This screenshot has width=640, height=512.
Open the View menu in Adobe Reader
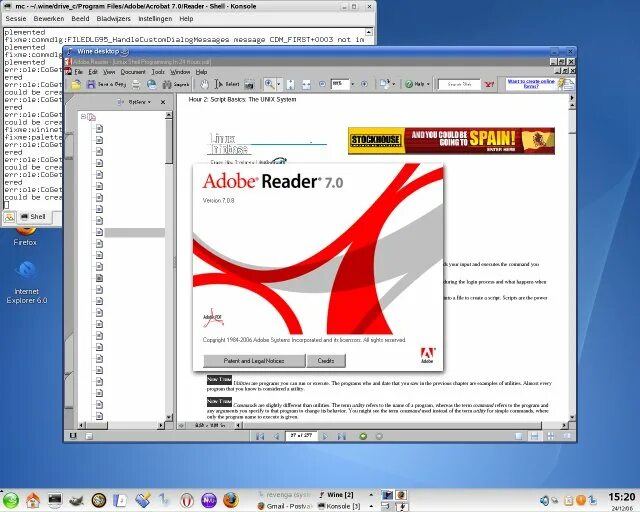109,72
